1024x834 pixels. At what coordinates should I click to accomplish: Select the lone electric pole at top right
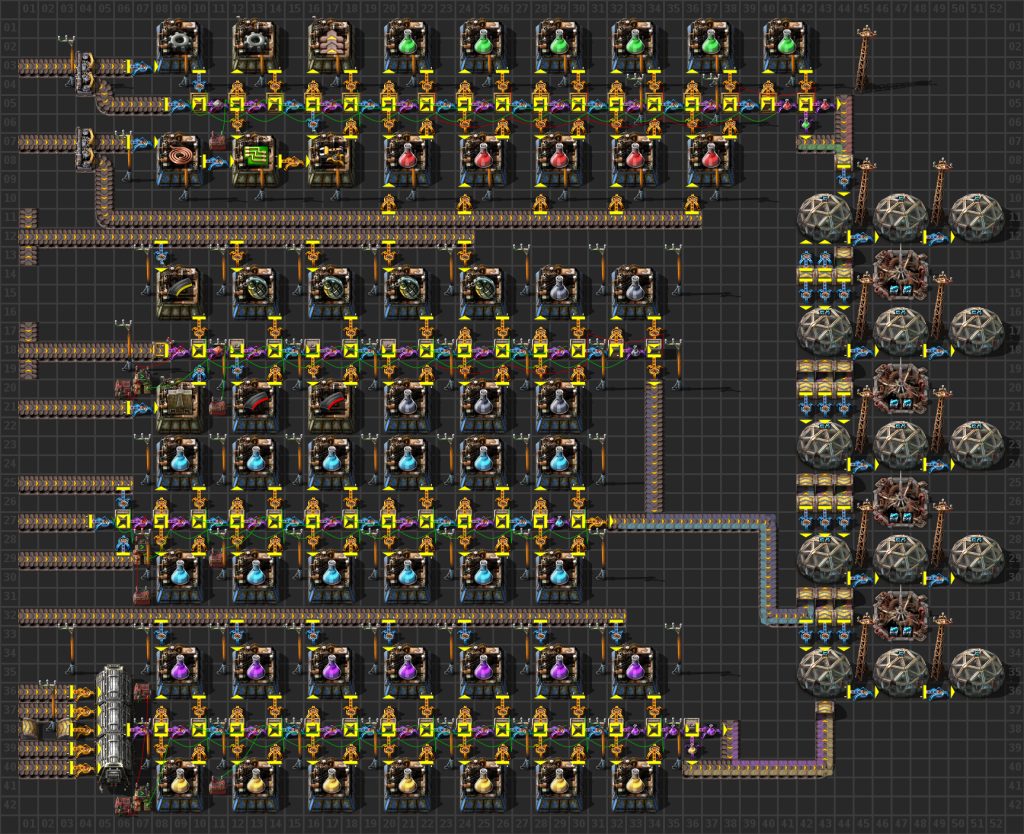click(864, 62)
